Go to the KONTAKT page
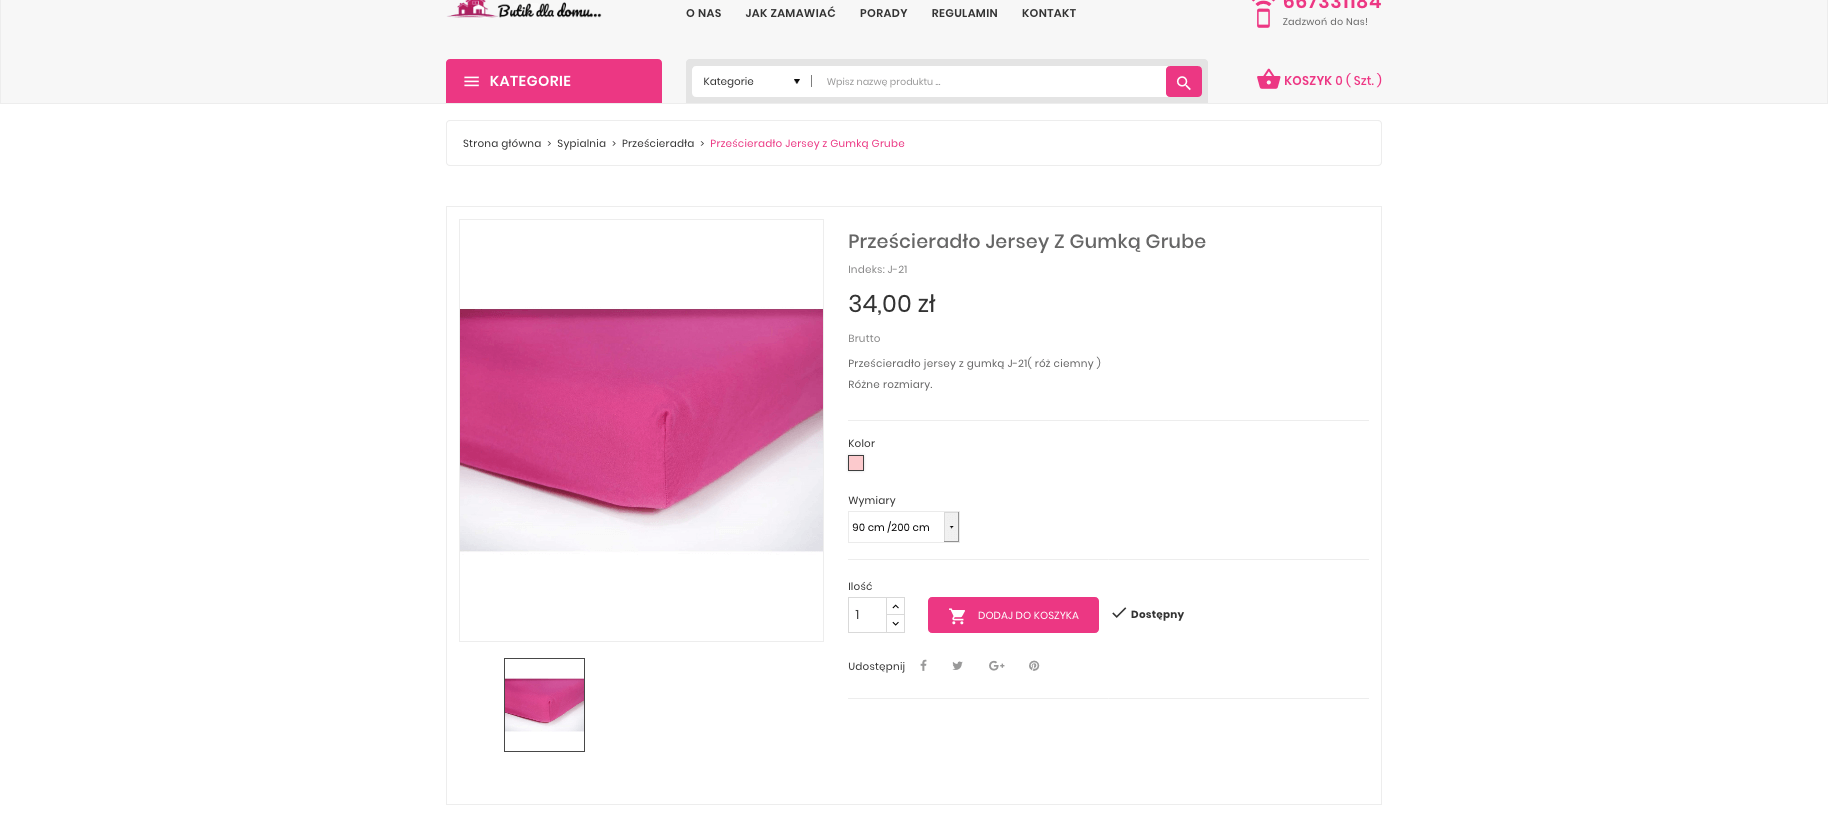 pyautogui.click(x=1048, y=13)
